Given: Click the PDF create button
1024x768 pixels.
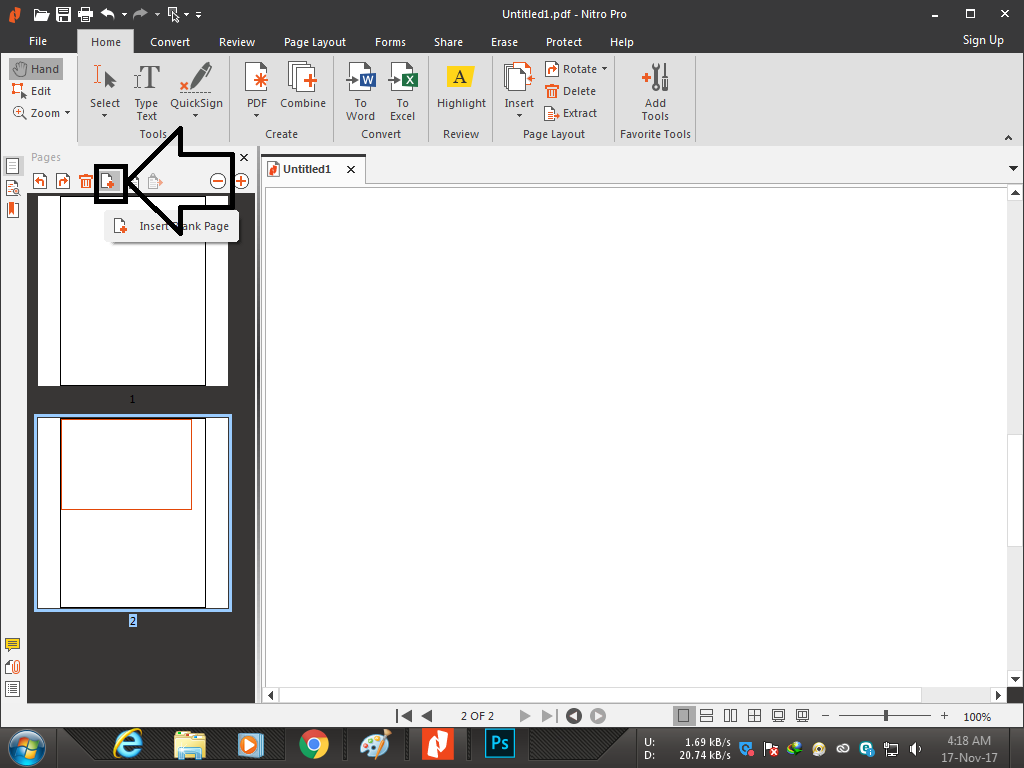Looking at the screenshot, I should [257, 85].
